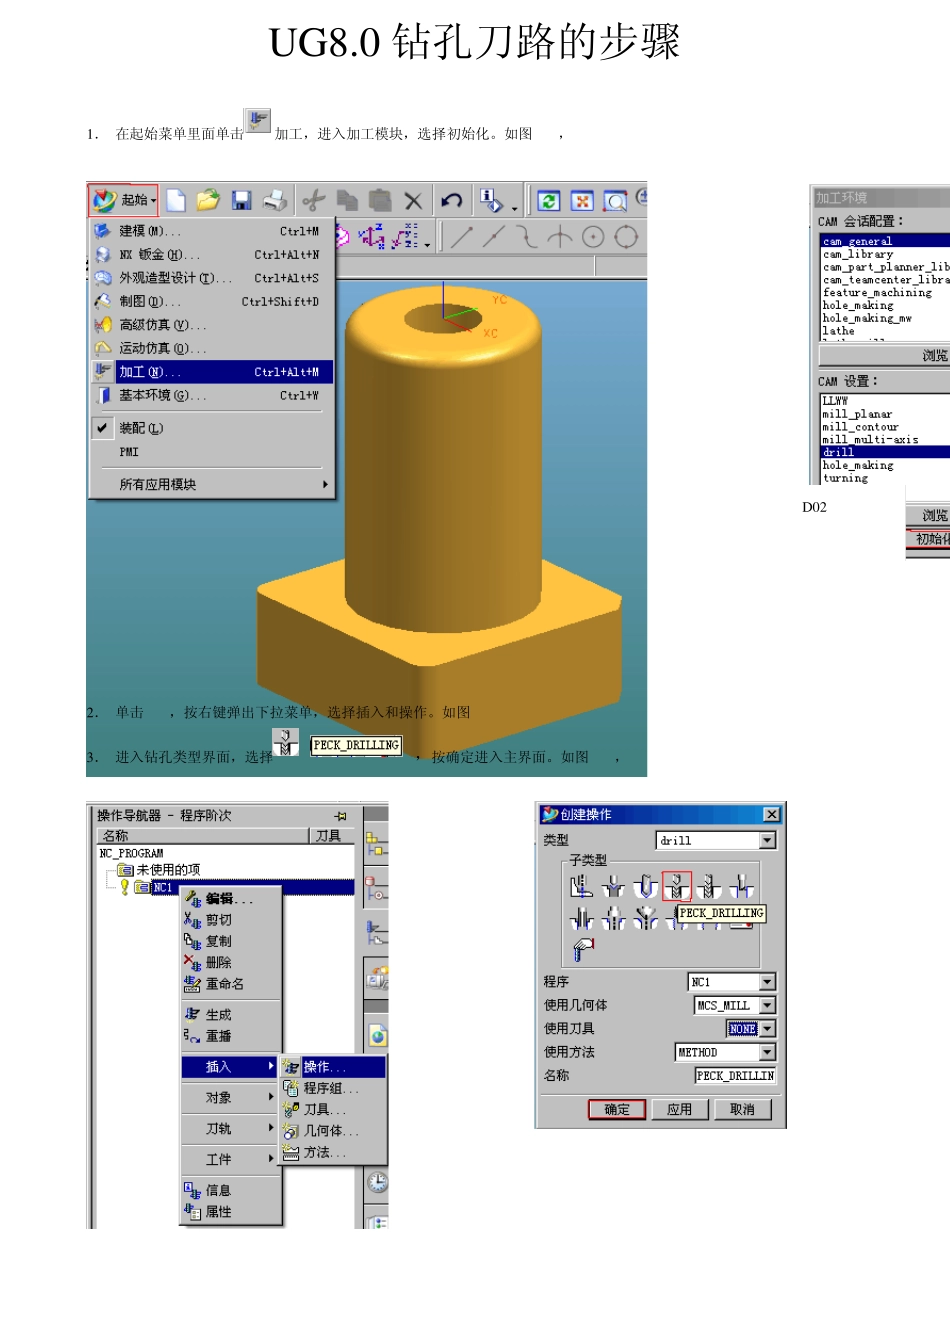Choose 复制 in context menu
This screenshot has height=1344, width=950.
232,941
